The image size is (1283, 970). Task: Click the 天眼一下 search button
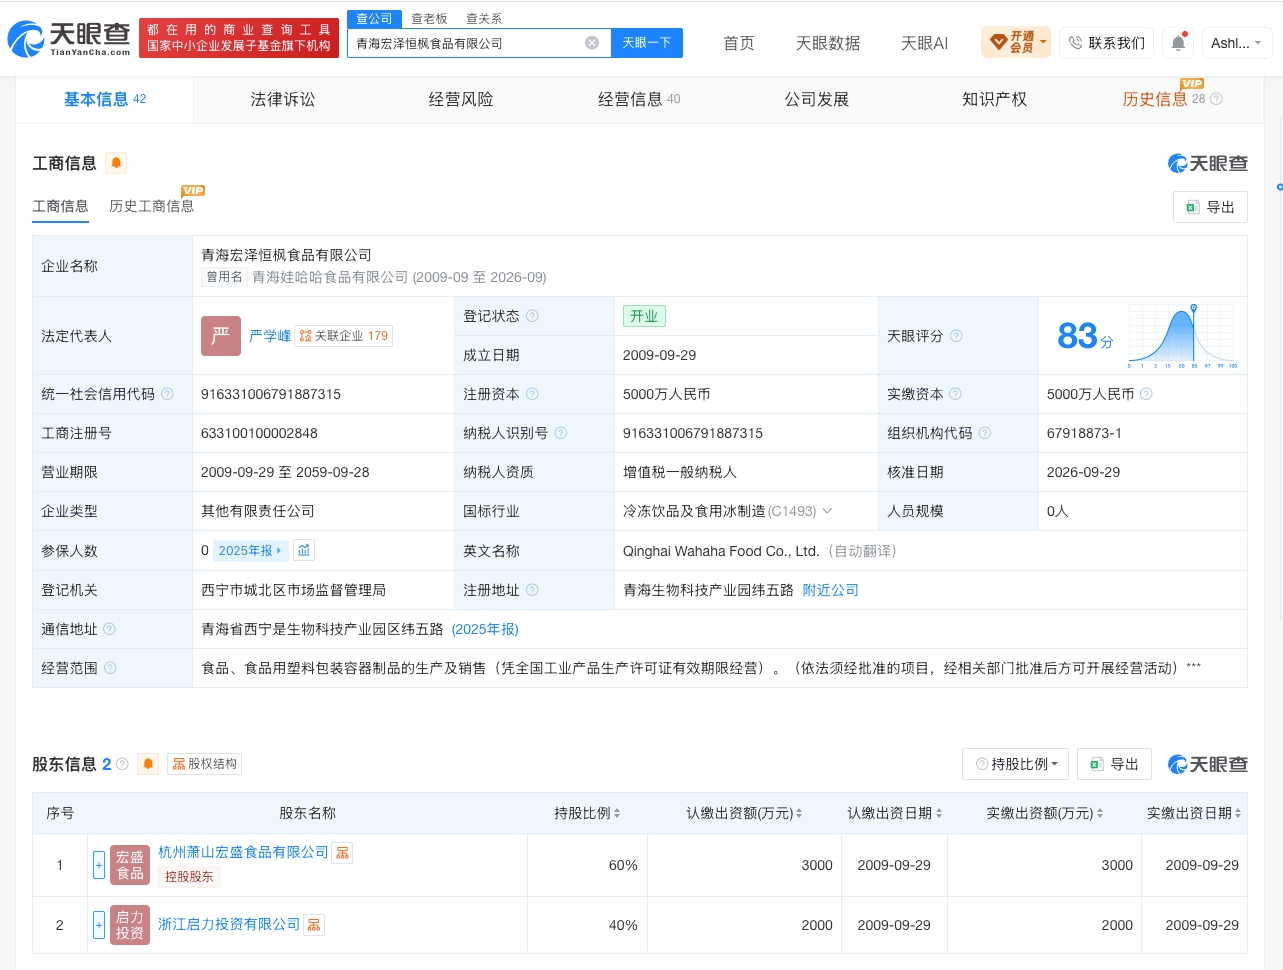point(646,43)
